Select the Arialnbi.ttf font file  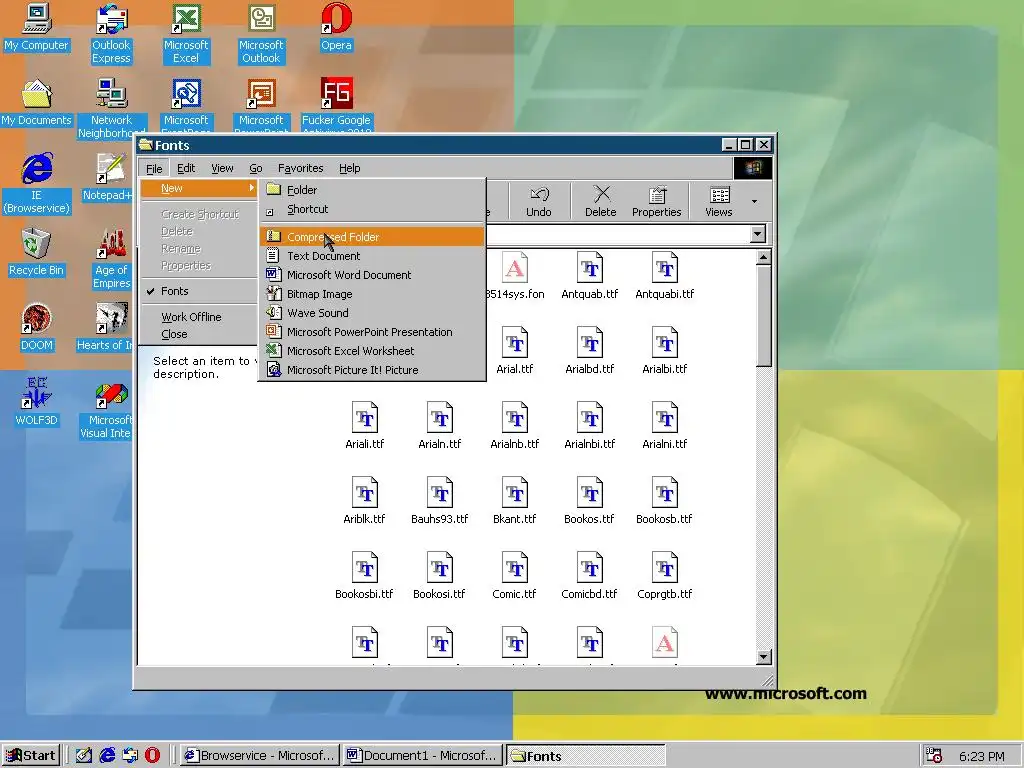click(x=590, y=427)
